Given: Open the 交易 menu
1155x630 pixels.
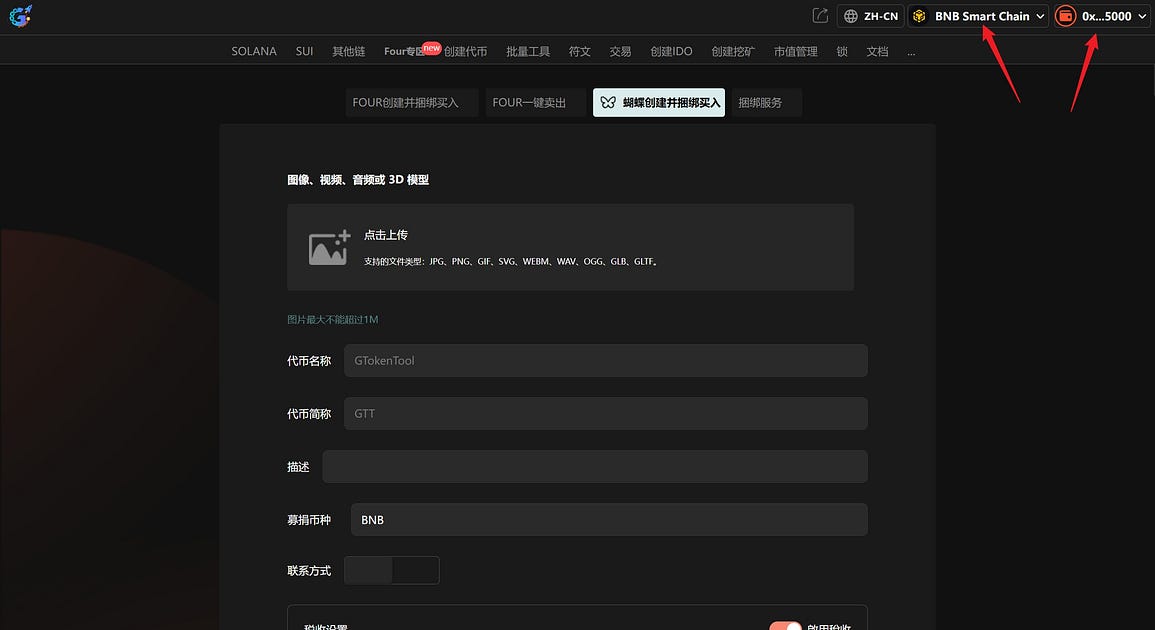Looking at the screenshot, I should [620, 52].
